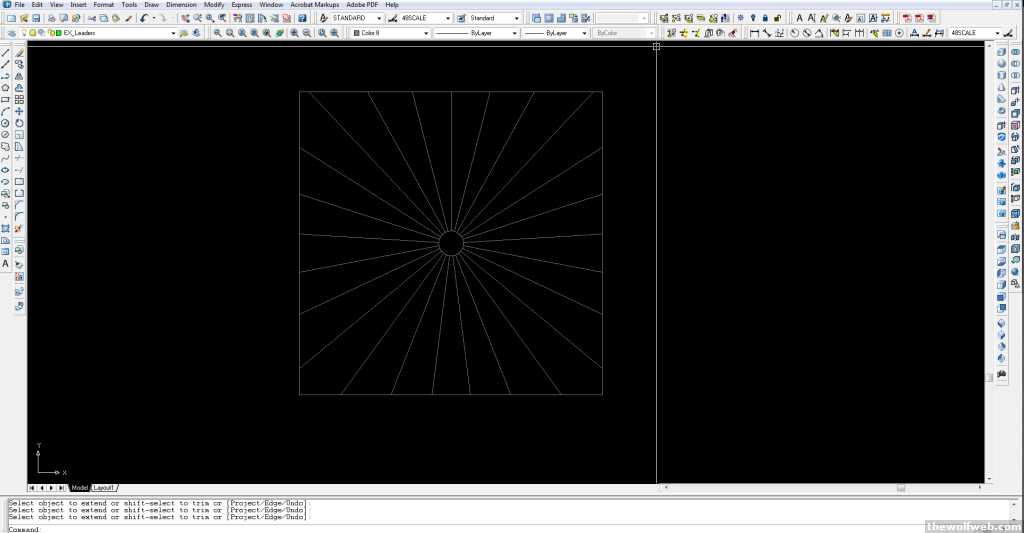Click the Multiline Text 'A' tool

point(6,264)
